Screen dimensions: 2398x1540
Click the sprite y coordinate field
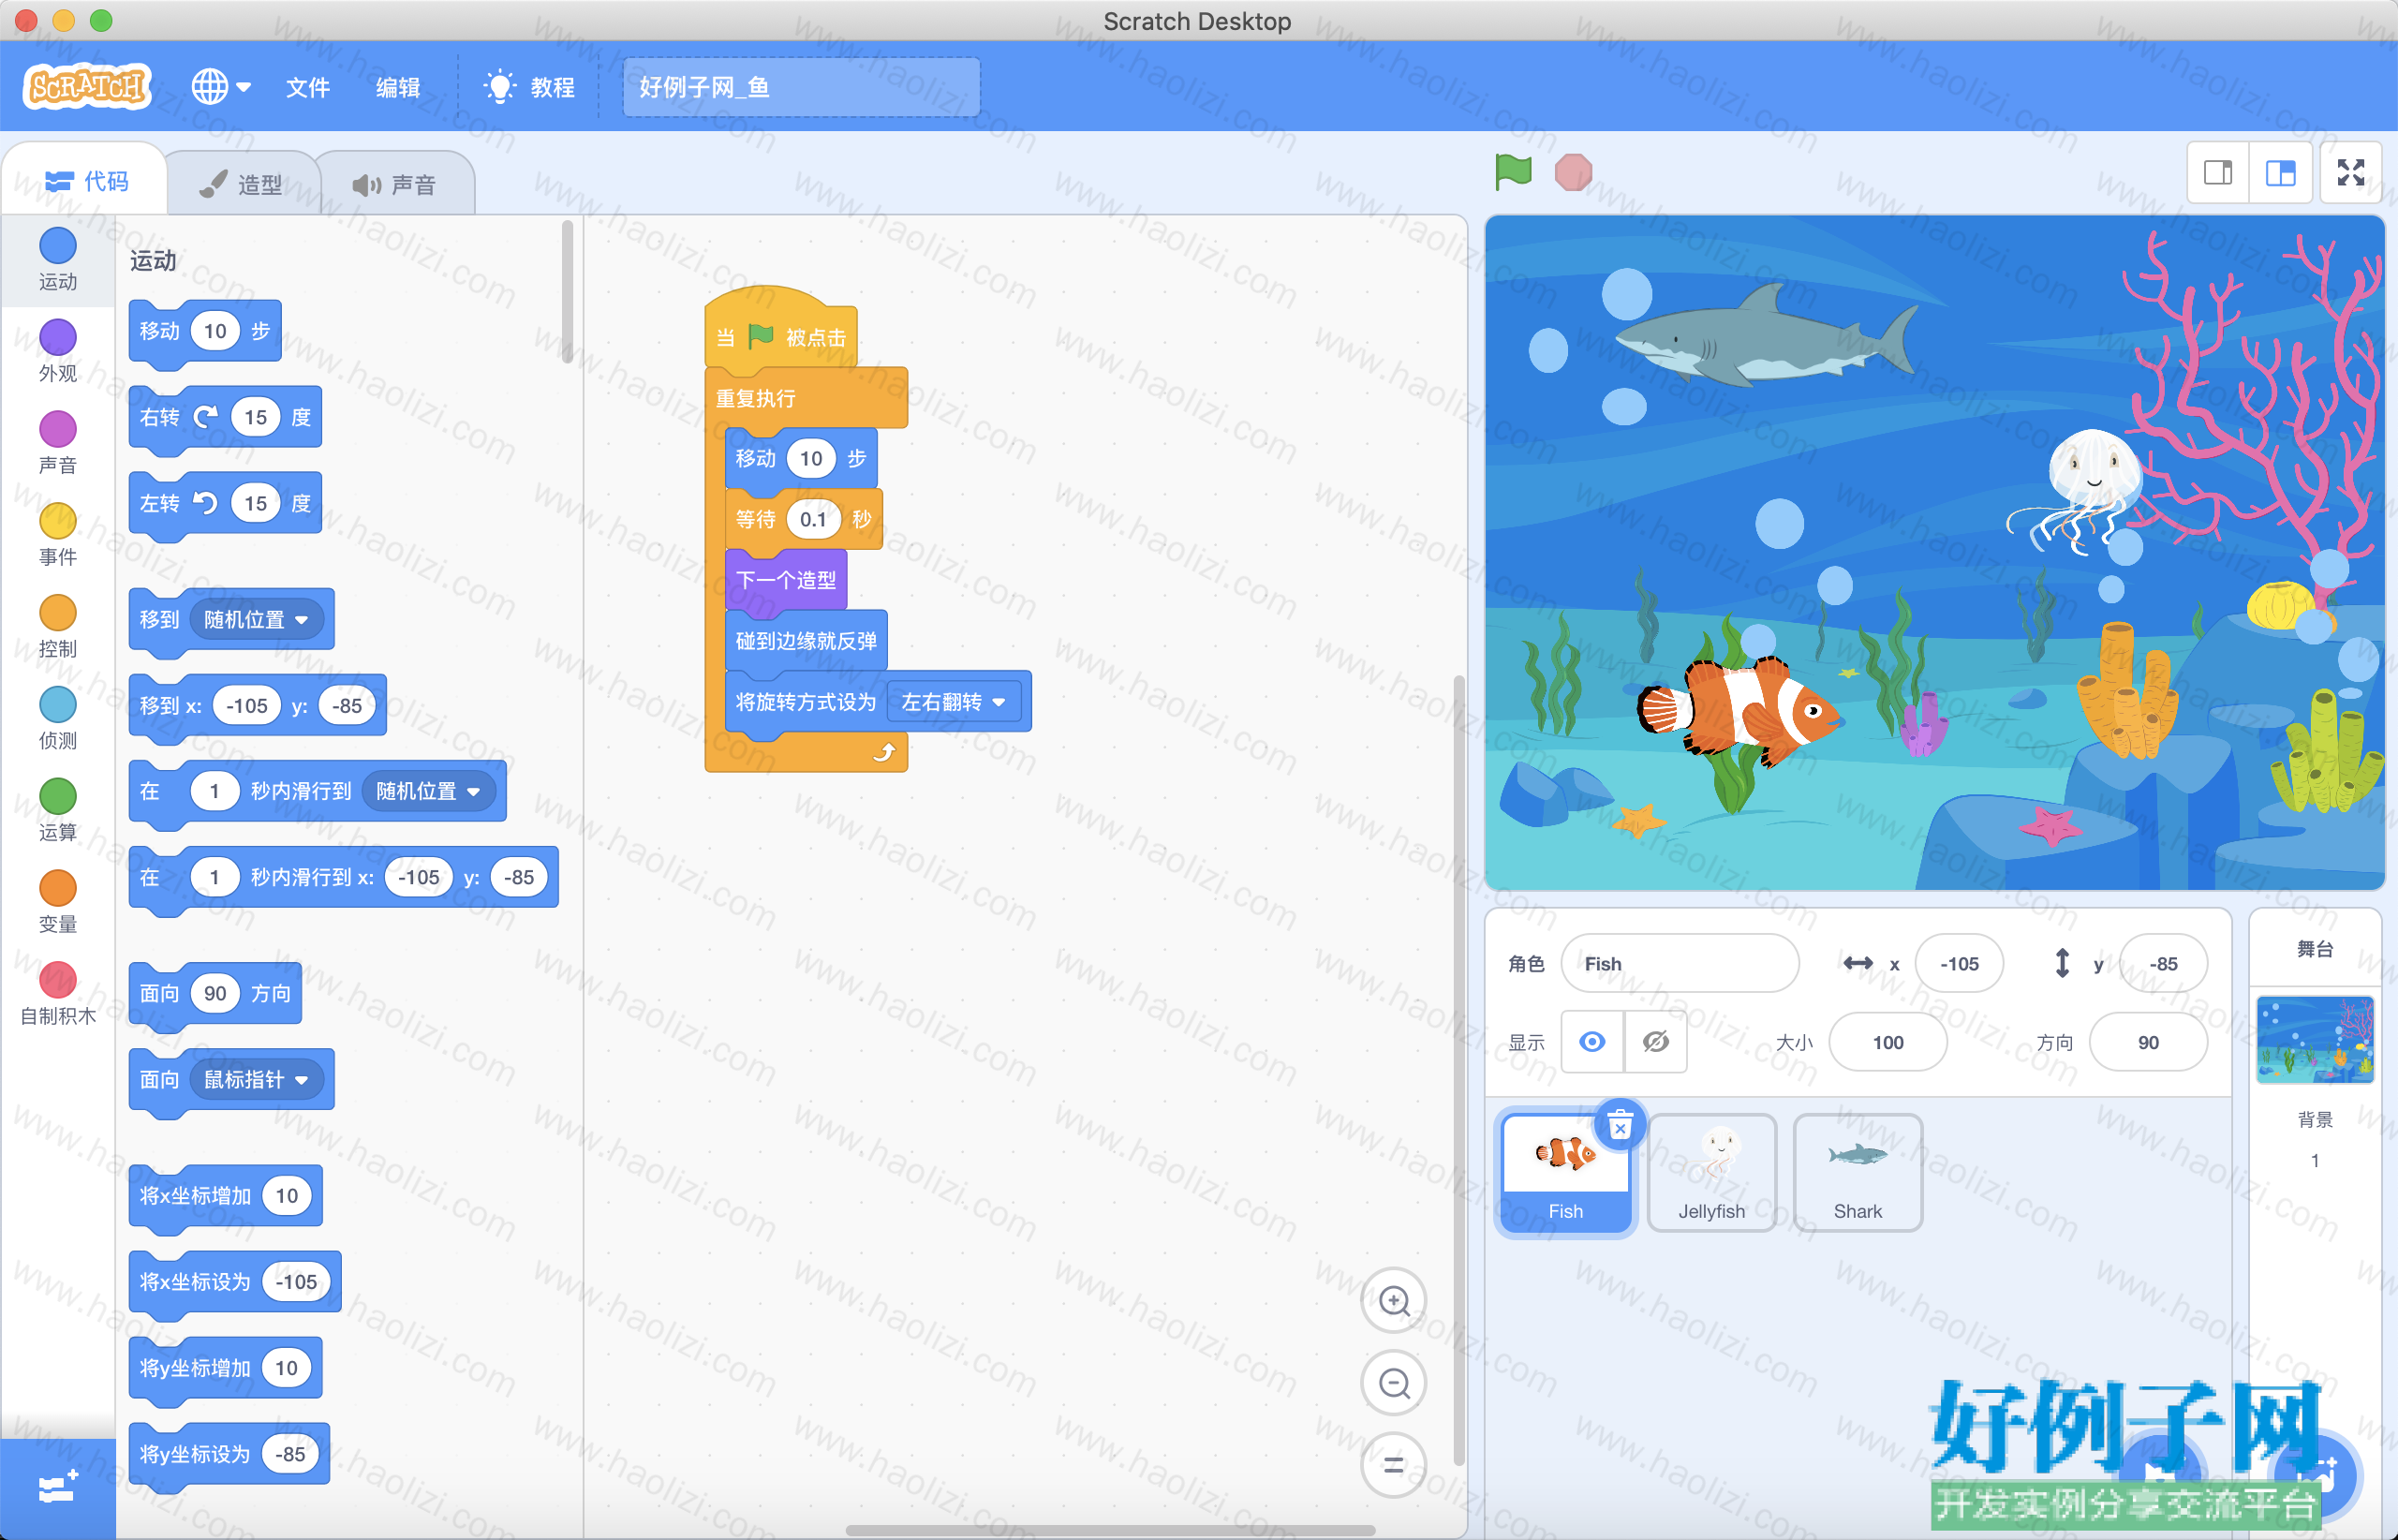tap(2163, 964)
